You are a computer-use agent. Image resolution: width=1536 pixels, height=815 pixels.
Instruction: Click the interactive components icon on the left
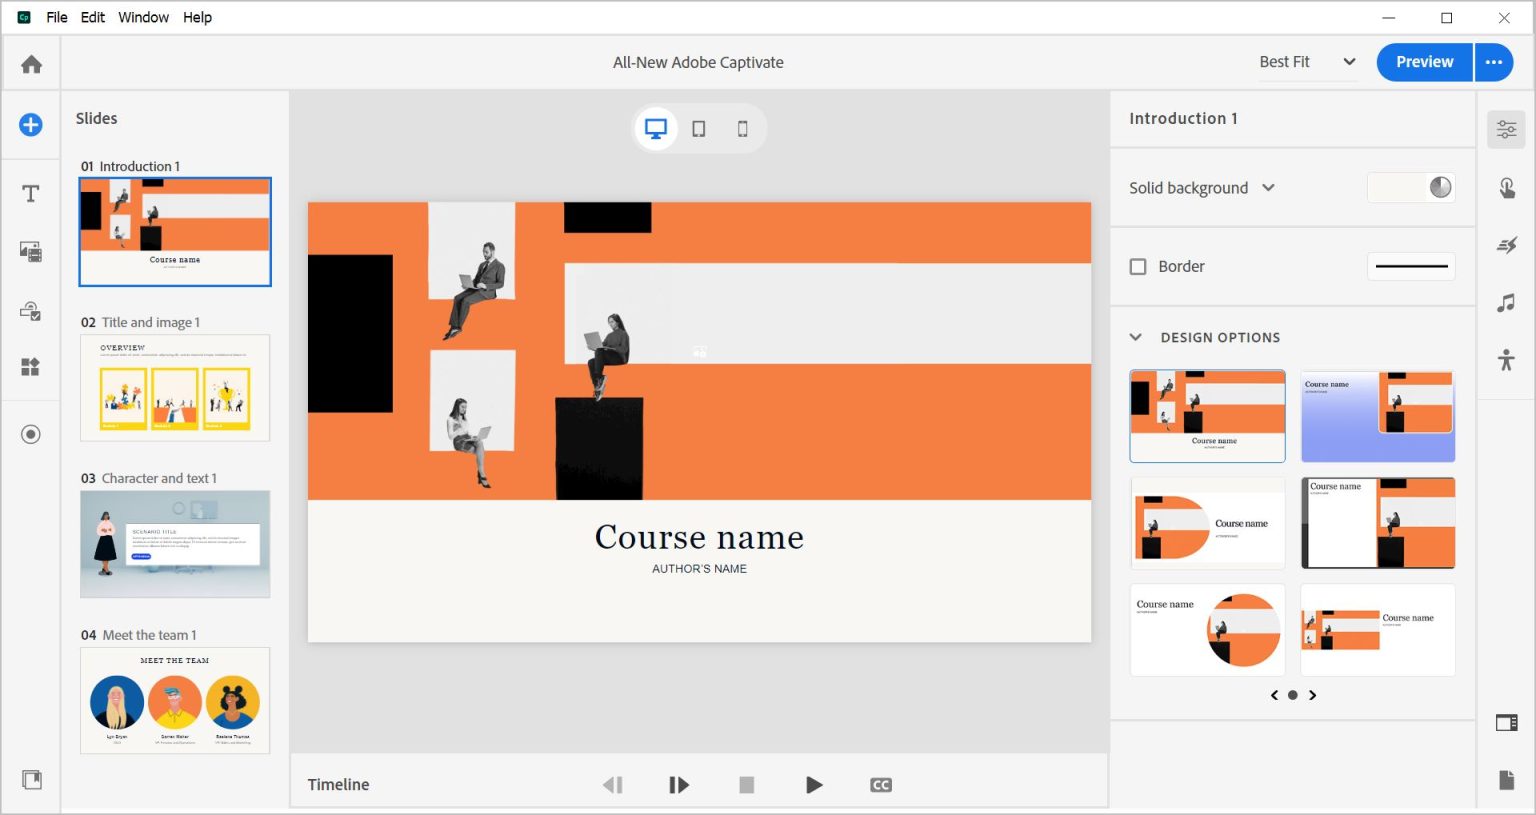click(31, 311)
